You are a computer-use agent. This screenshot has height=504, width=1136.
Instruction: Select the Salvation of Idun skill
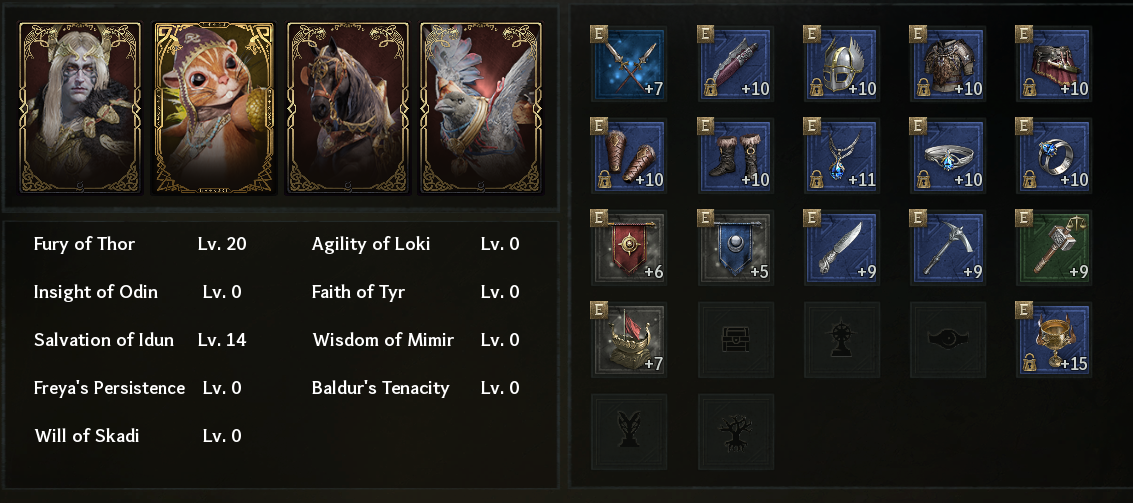point(103,340)
